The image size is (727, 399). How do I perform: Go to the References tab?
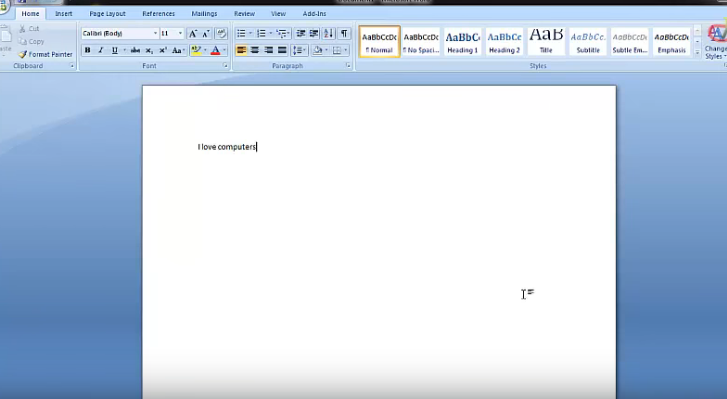click(x=158, y=14)
